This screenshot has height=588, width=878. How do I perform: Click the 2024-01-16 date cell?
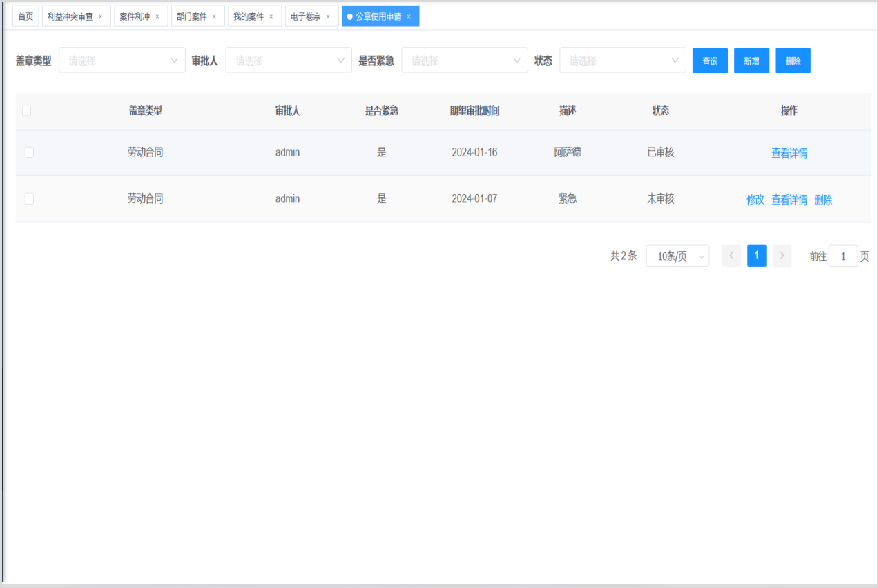[x=474, y=152]
